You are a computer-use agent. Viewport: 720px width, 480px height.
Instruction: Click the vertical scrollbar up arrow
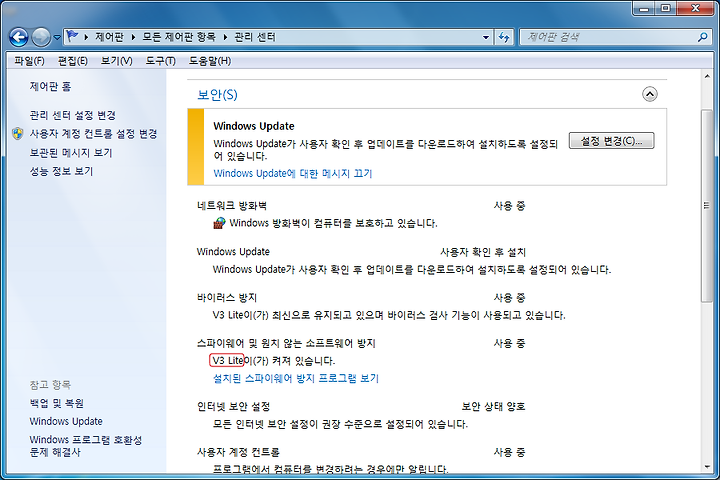tap(707, 76)
